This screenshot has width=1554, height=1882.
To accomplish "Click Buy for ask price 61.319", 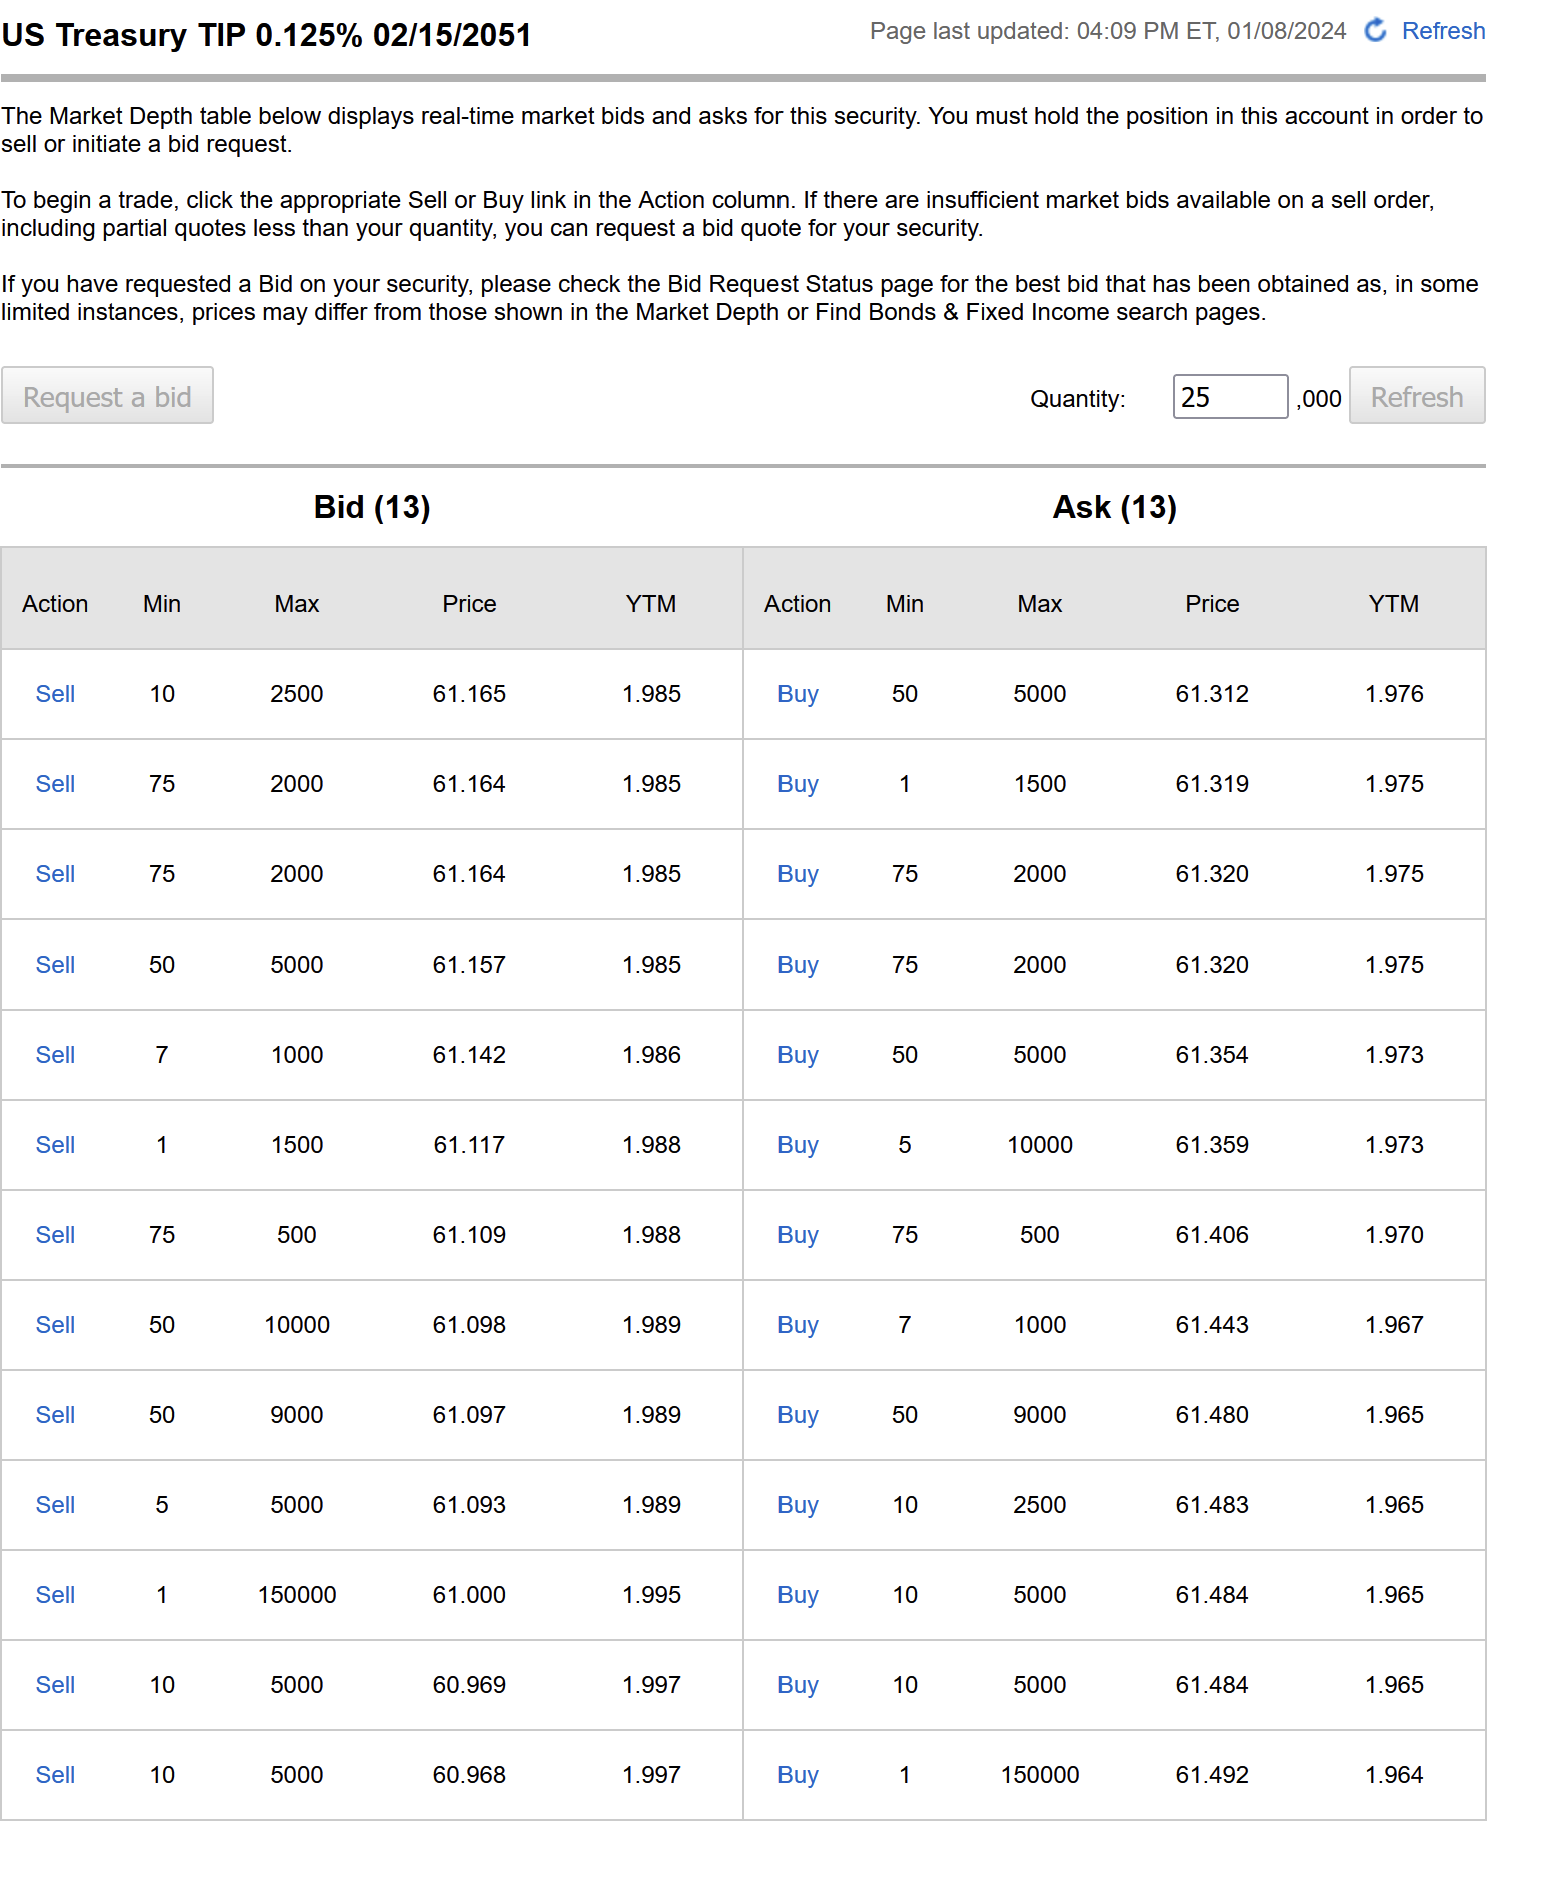I will click(798, 784).
